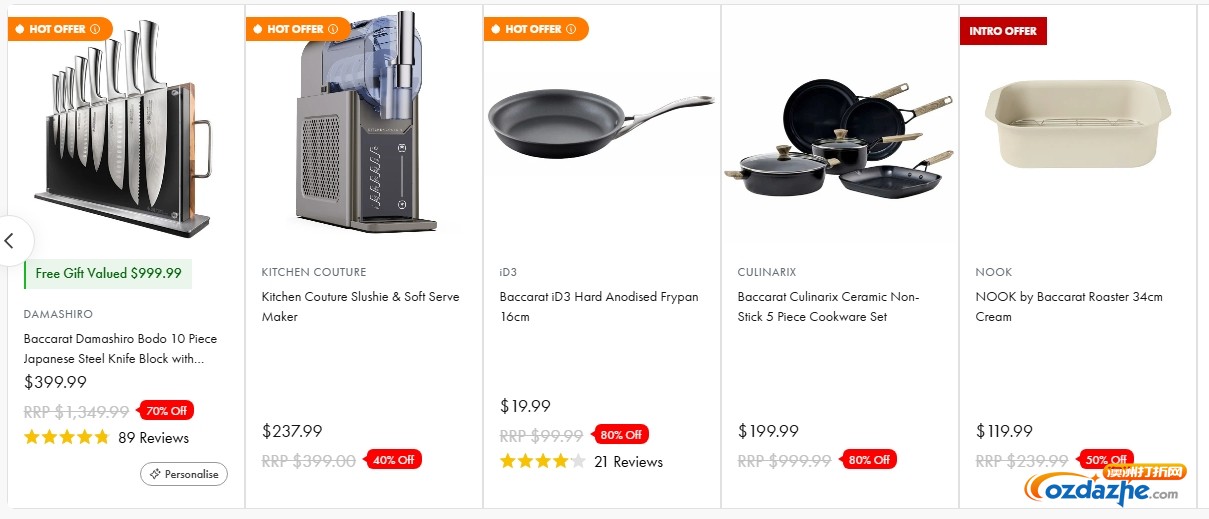
Task: Click the 70% Off tag on knife block
Action: click(168, 410)
